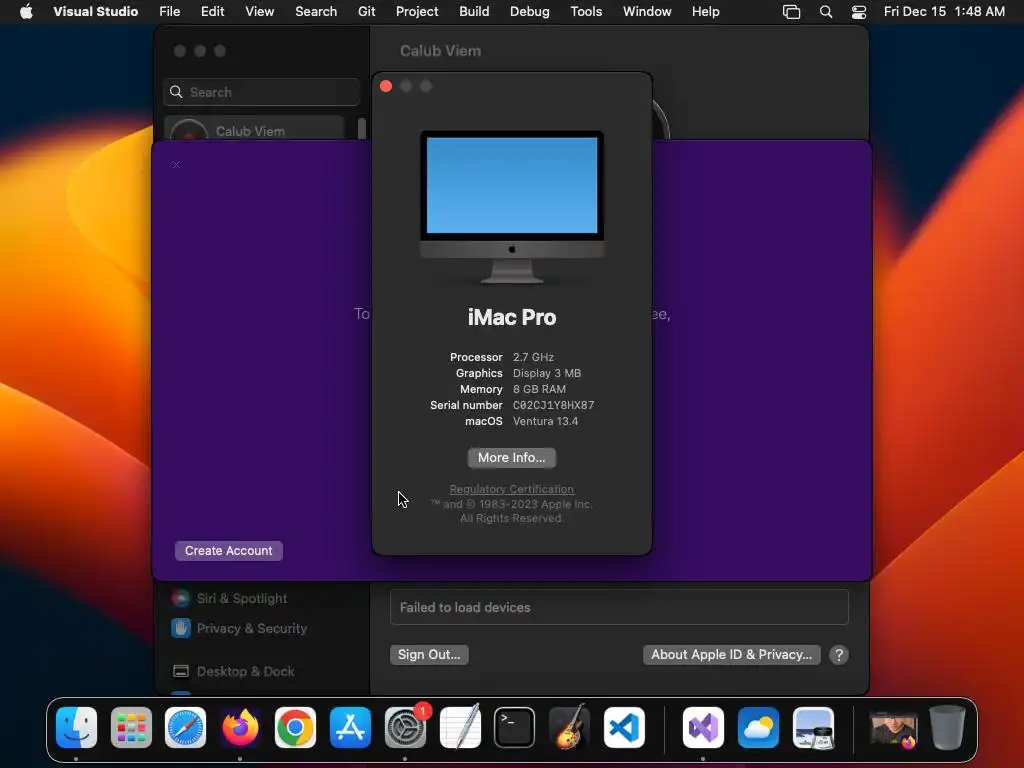Viewport: 1024px width, 768px height.
Task: Click the Stage Manager menu bar icon
Action: 792,12
